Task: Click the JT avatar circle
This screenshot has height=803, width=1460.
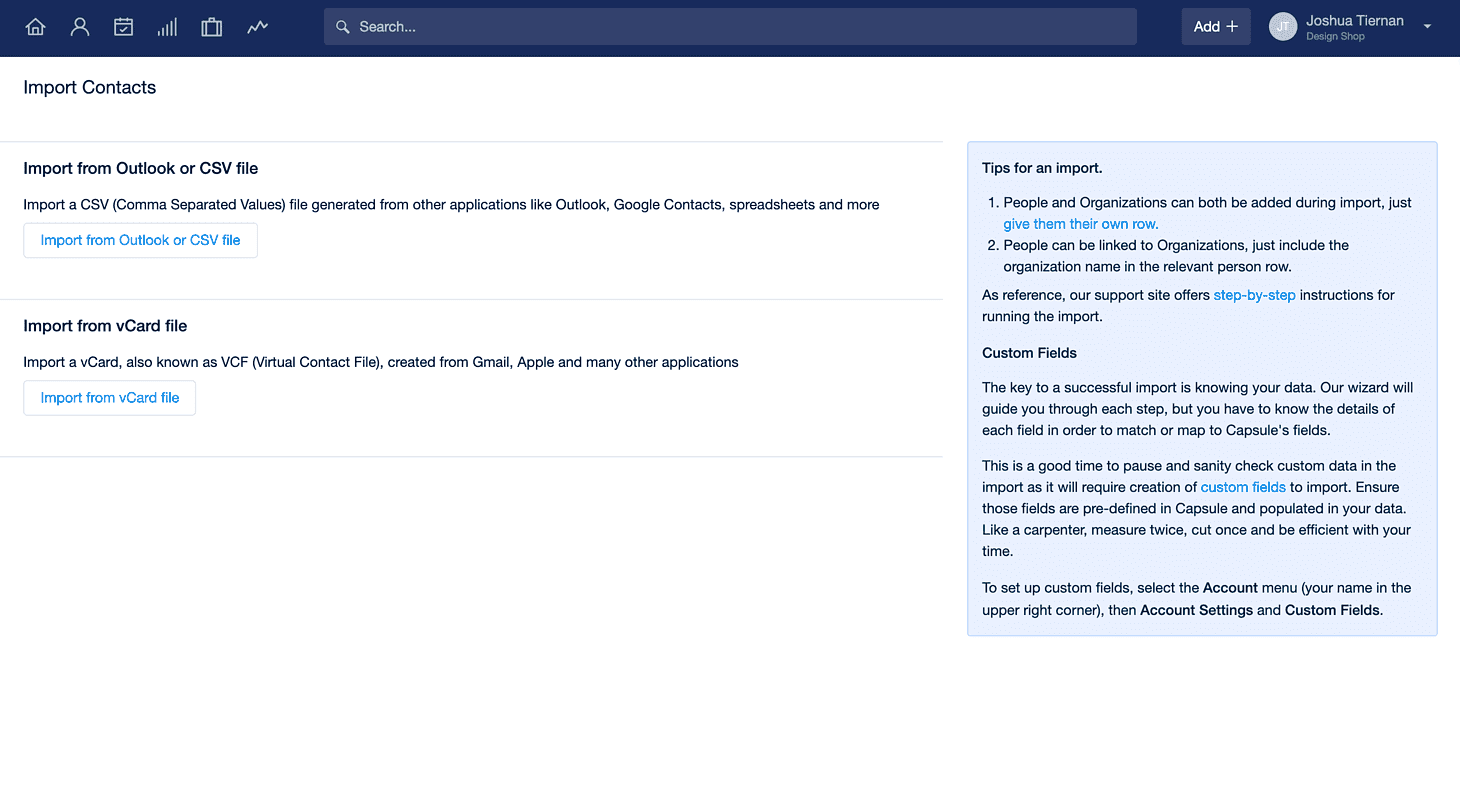Action: click(x=1283, y=27)
